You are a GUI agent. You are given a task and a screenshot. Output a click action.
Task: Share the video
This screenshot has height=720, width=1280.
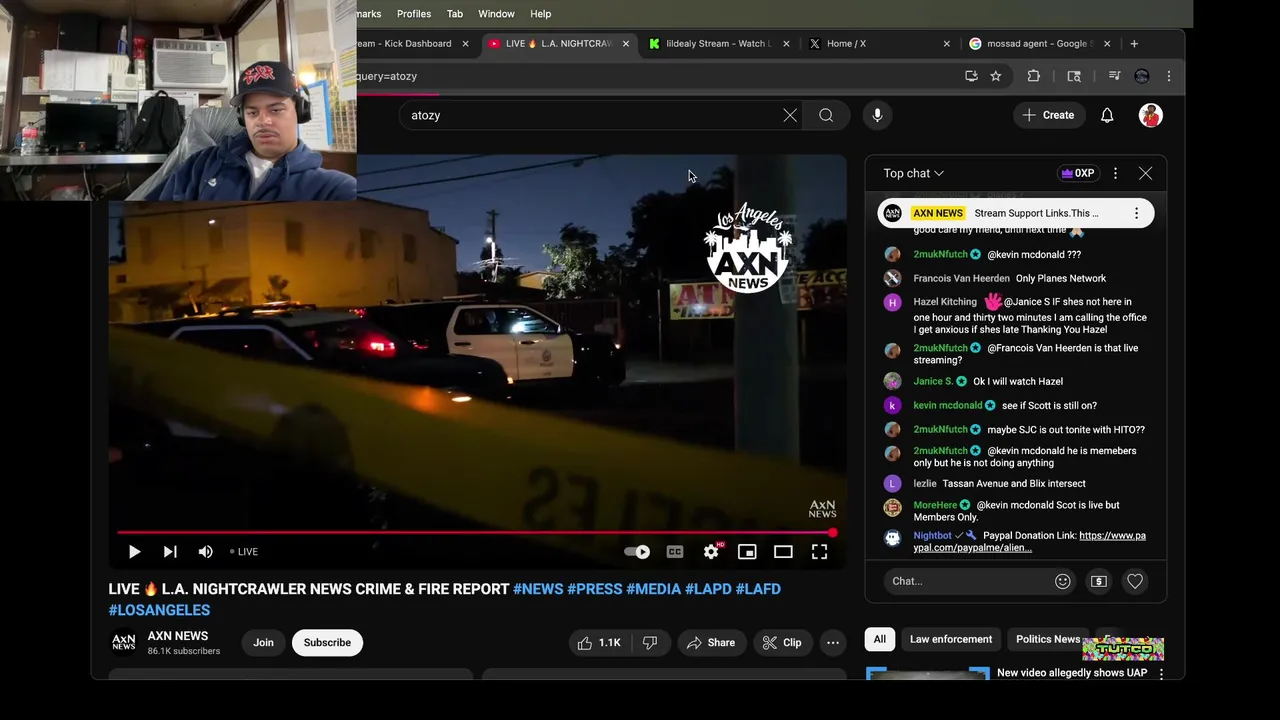(x=711, y=643)
